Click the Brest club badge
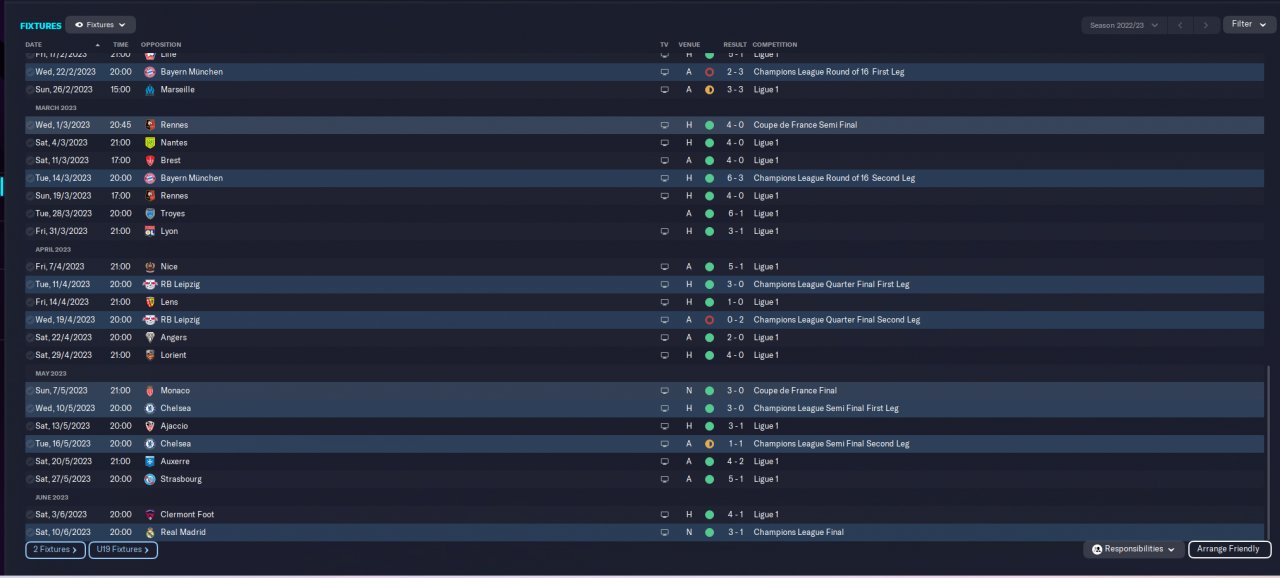Screen dimensions: 1280x578 coord(150,160)
